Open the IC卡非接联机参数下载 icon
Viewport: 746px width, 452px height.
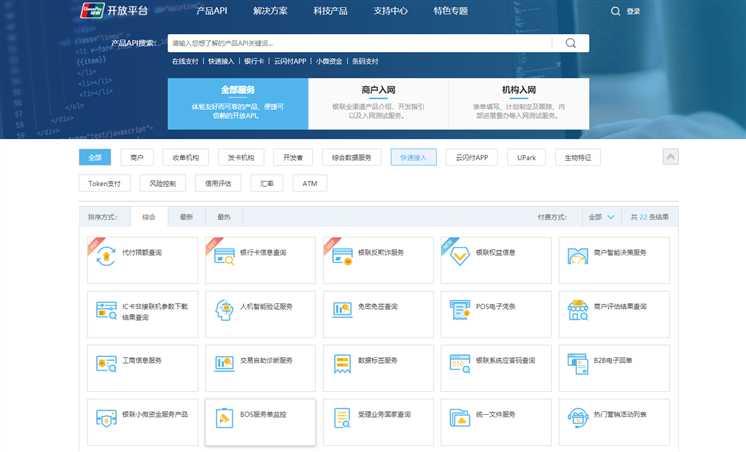pyautogui.click(x=106, y=310)
